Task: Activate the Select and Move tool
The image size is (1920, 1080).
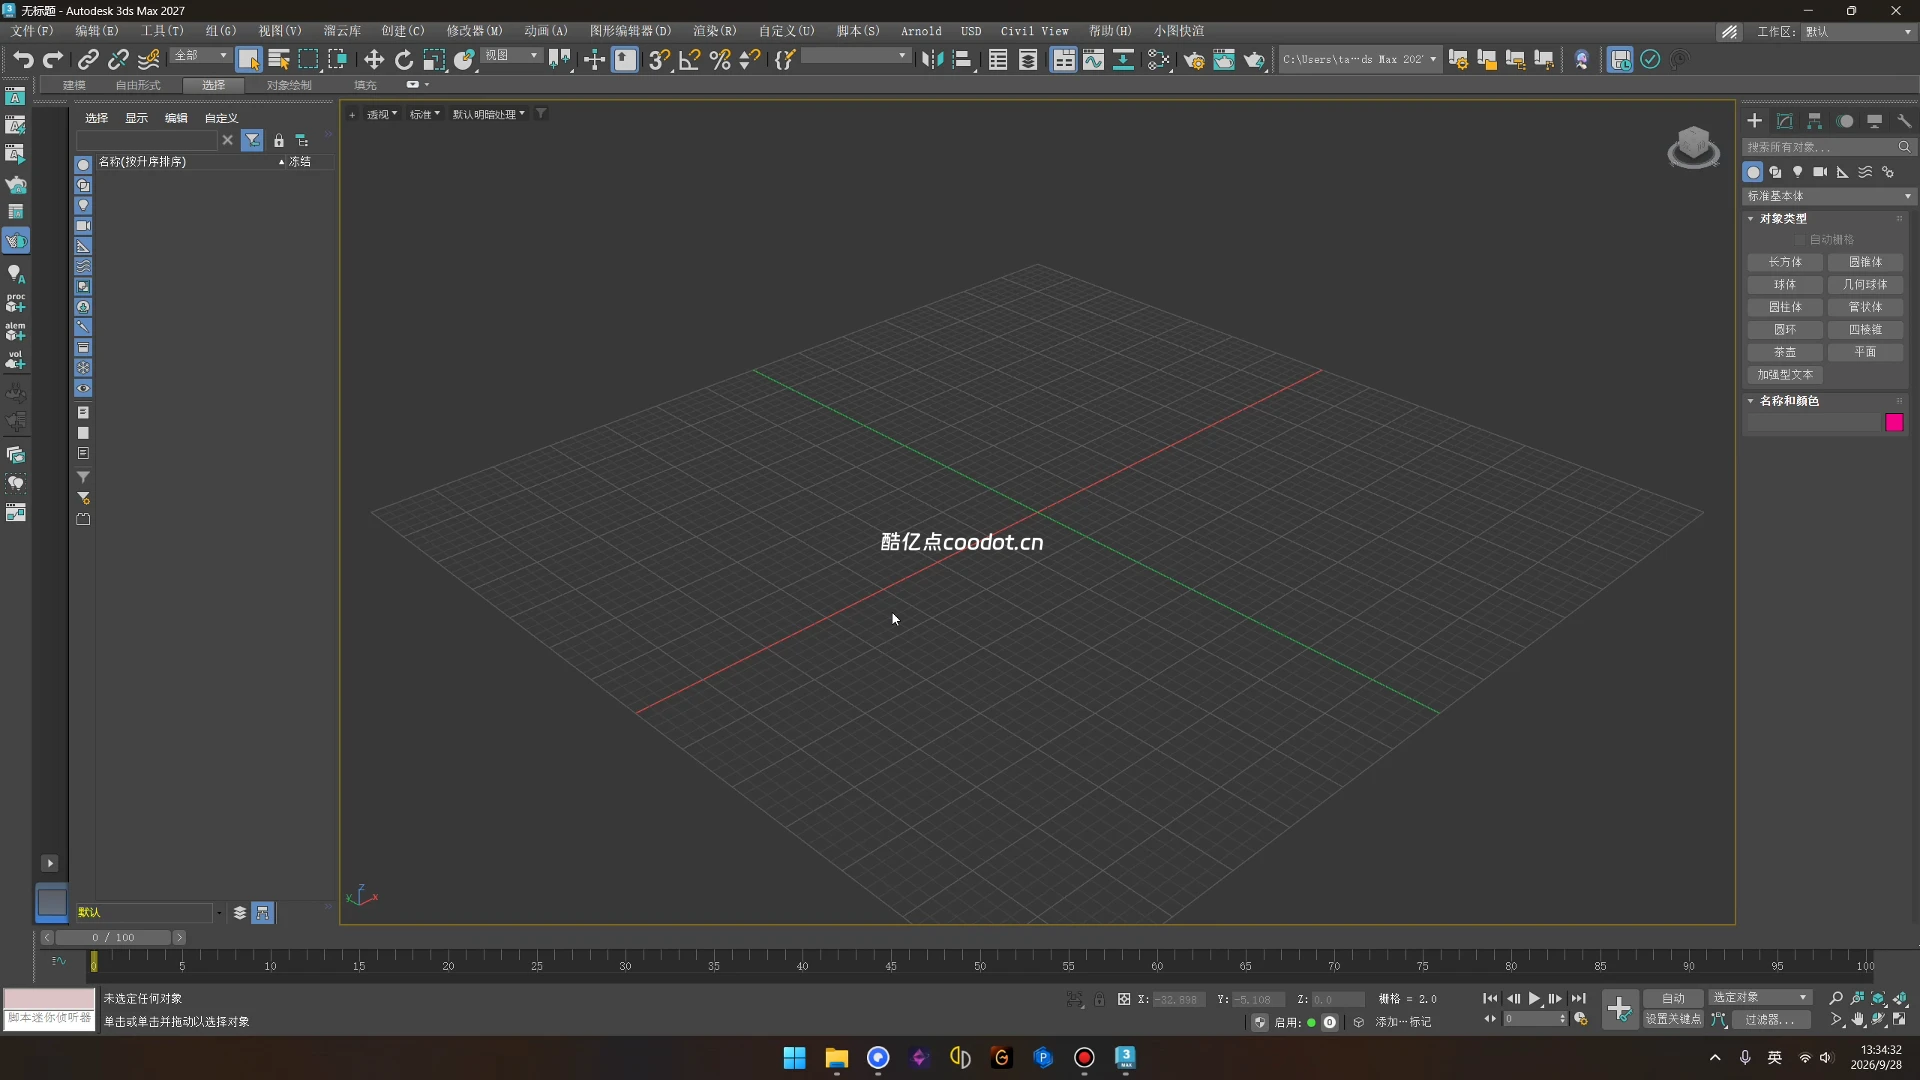Action: click(x=374, y=60)
